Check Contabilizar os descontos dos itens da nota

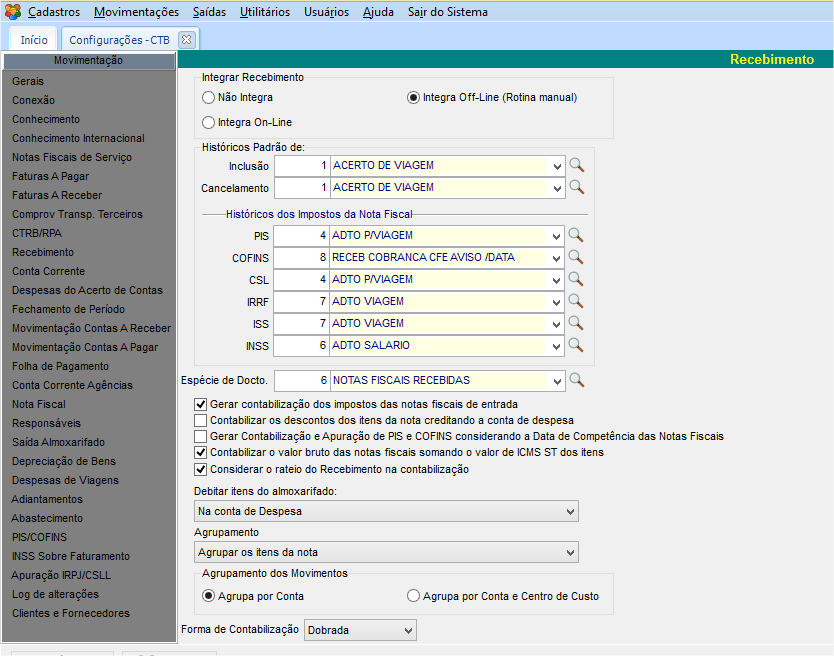[201, 420]
